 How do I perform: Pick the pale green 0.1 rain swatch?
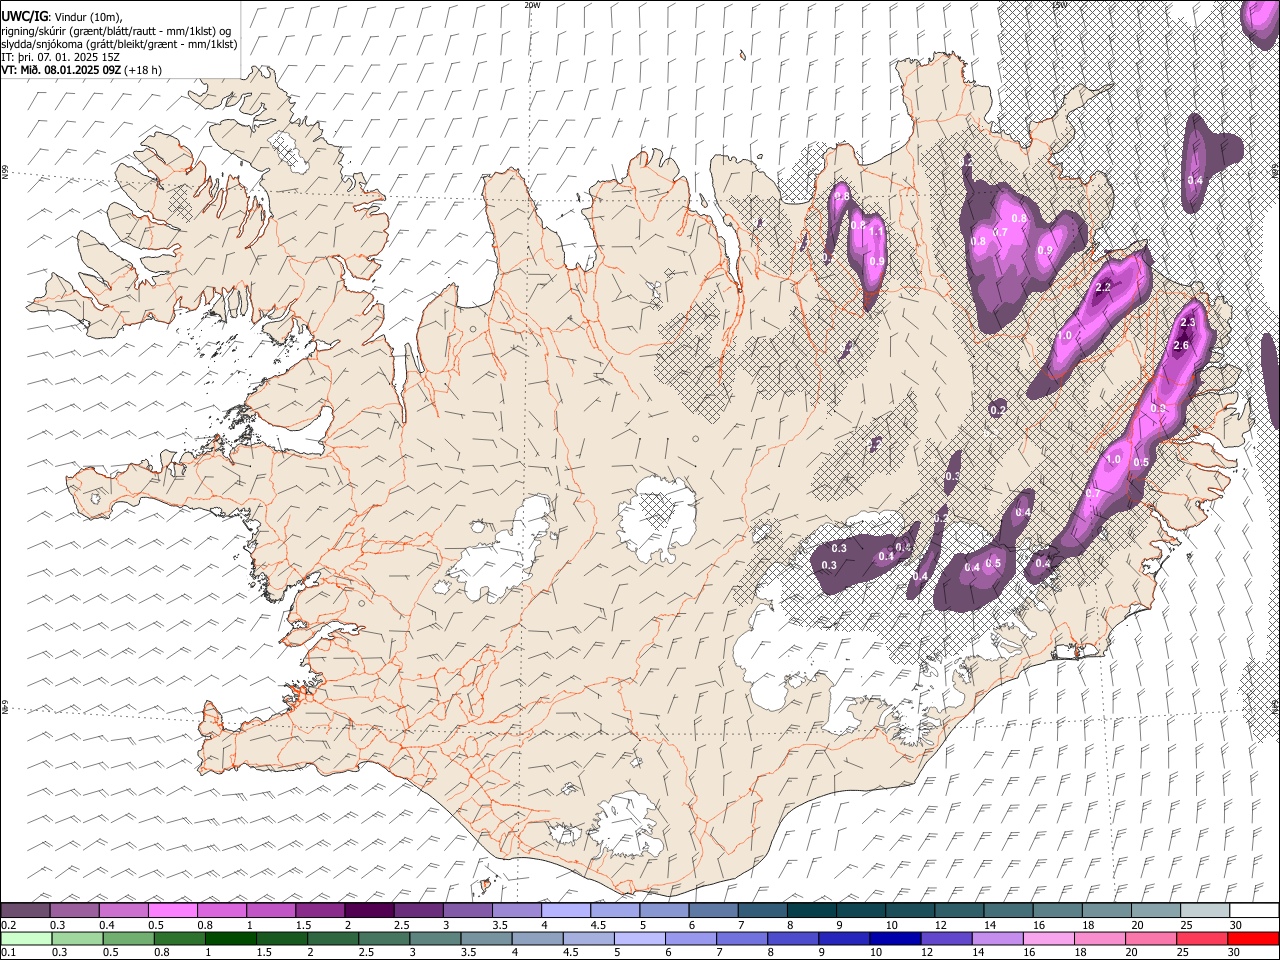coord(25,938)
